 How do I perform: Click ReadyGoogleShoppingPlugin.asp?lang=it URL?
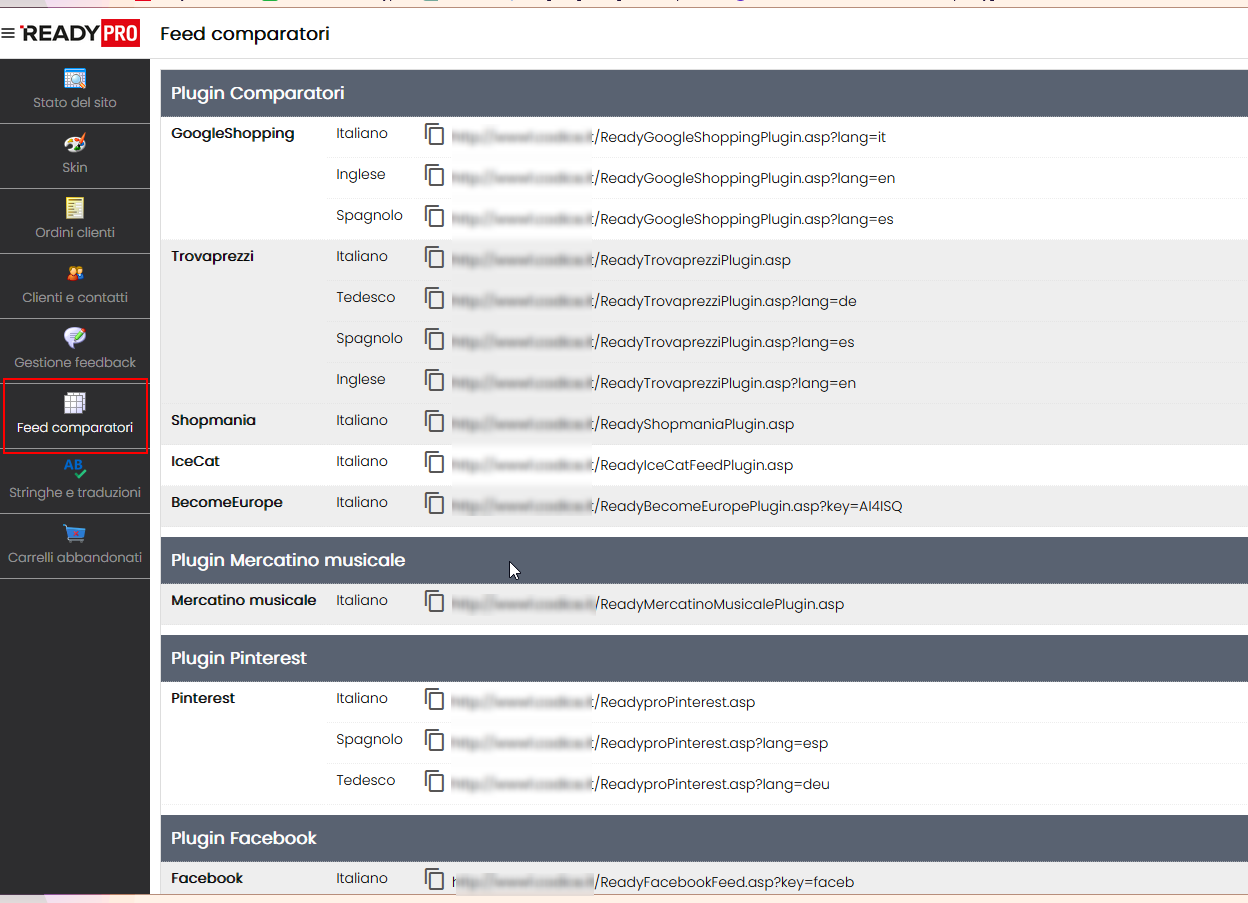(669, 138)
